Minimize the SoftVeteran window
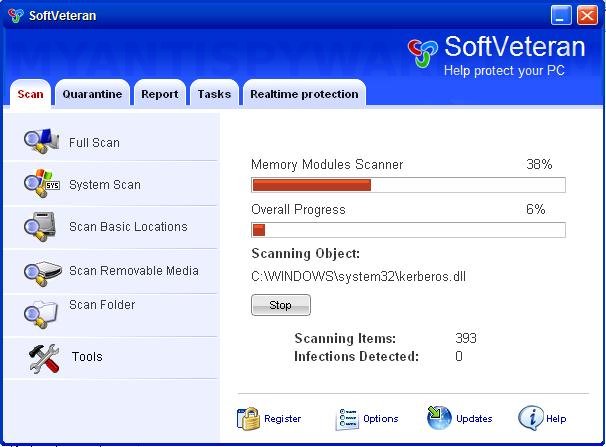This screenshot has width=606, height=447. [x=561, y=16]
